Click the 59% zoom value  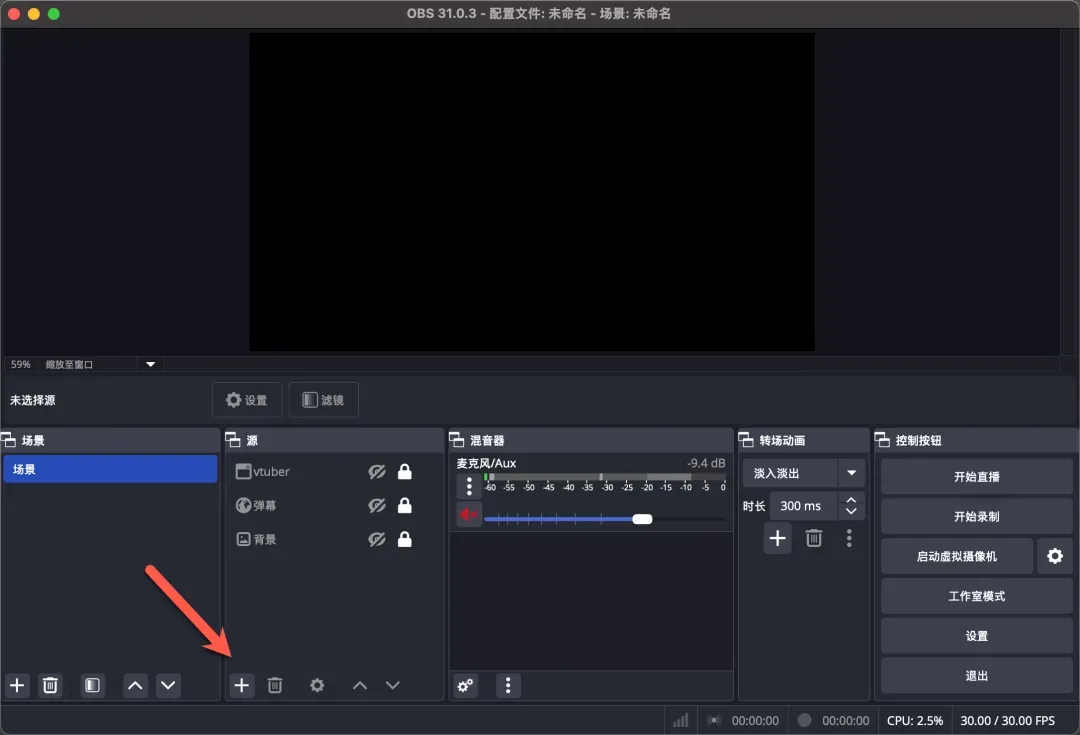coord(21,364)
